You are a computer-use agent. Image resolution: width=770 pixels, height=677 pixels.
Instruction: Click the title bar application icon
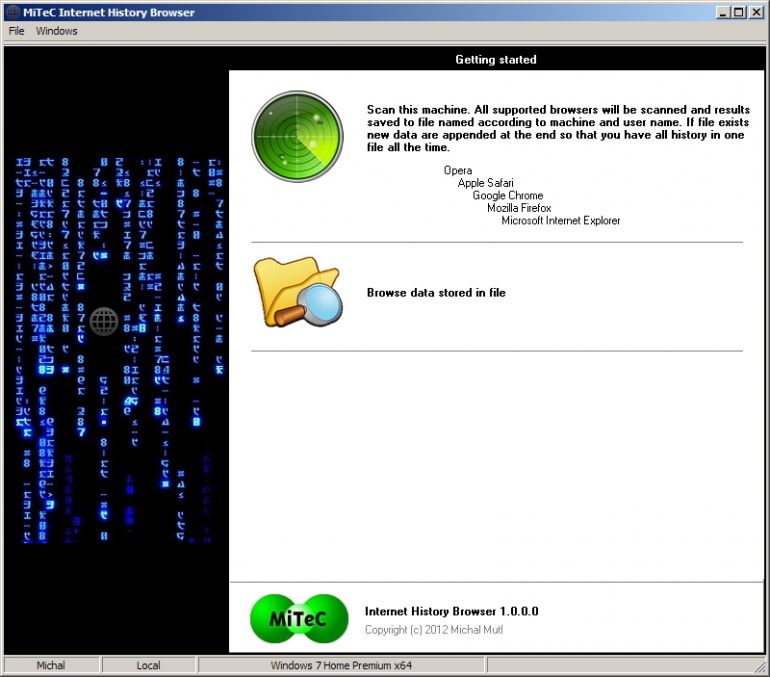click(12, 12)
